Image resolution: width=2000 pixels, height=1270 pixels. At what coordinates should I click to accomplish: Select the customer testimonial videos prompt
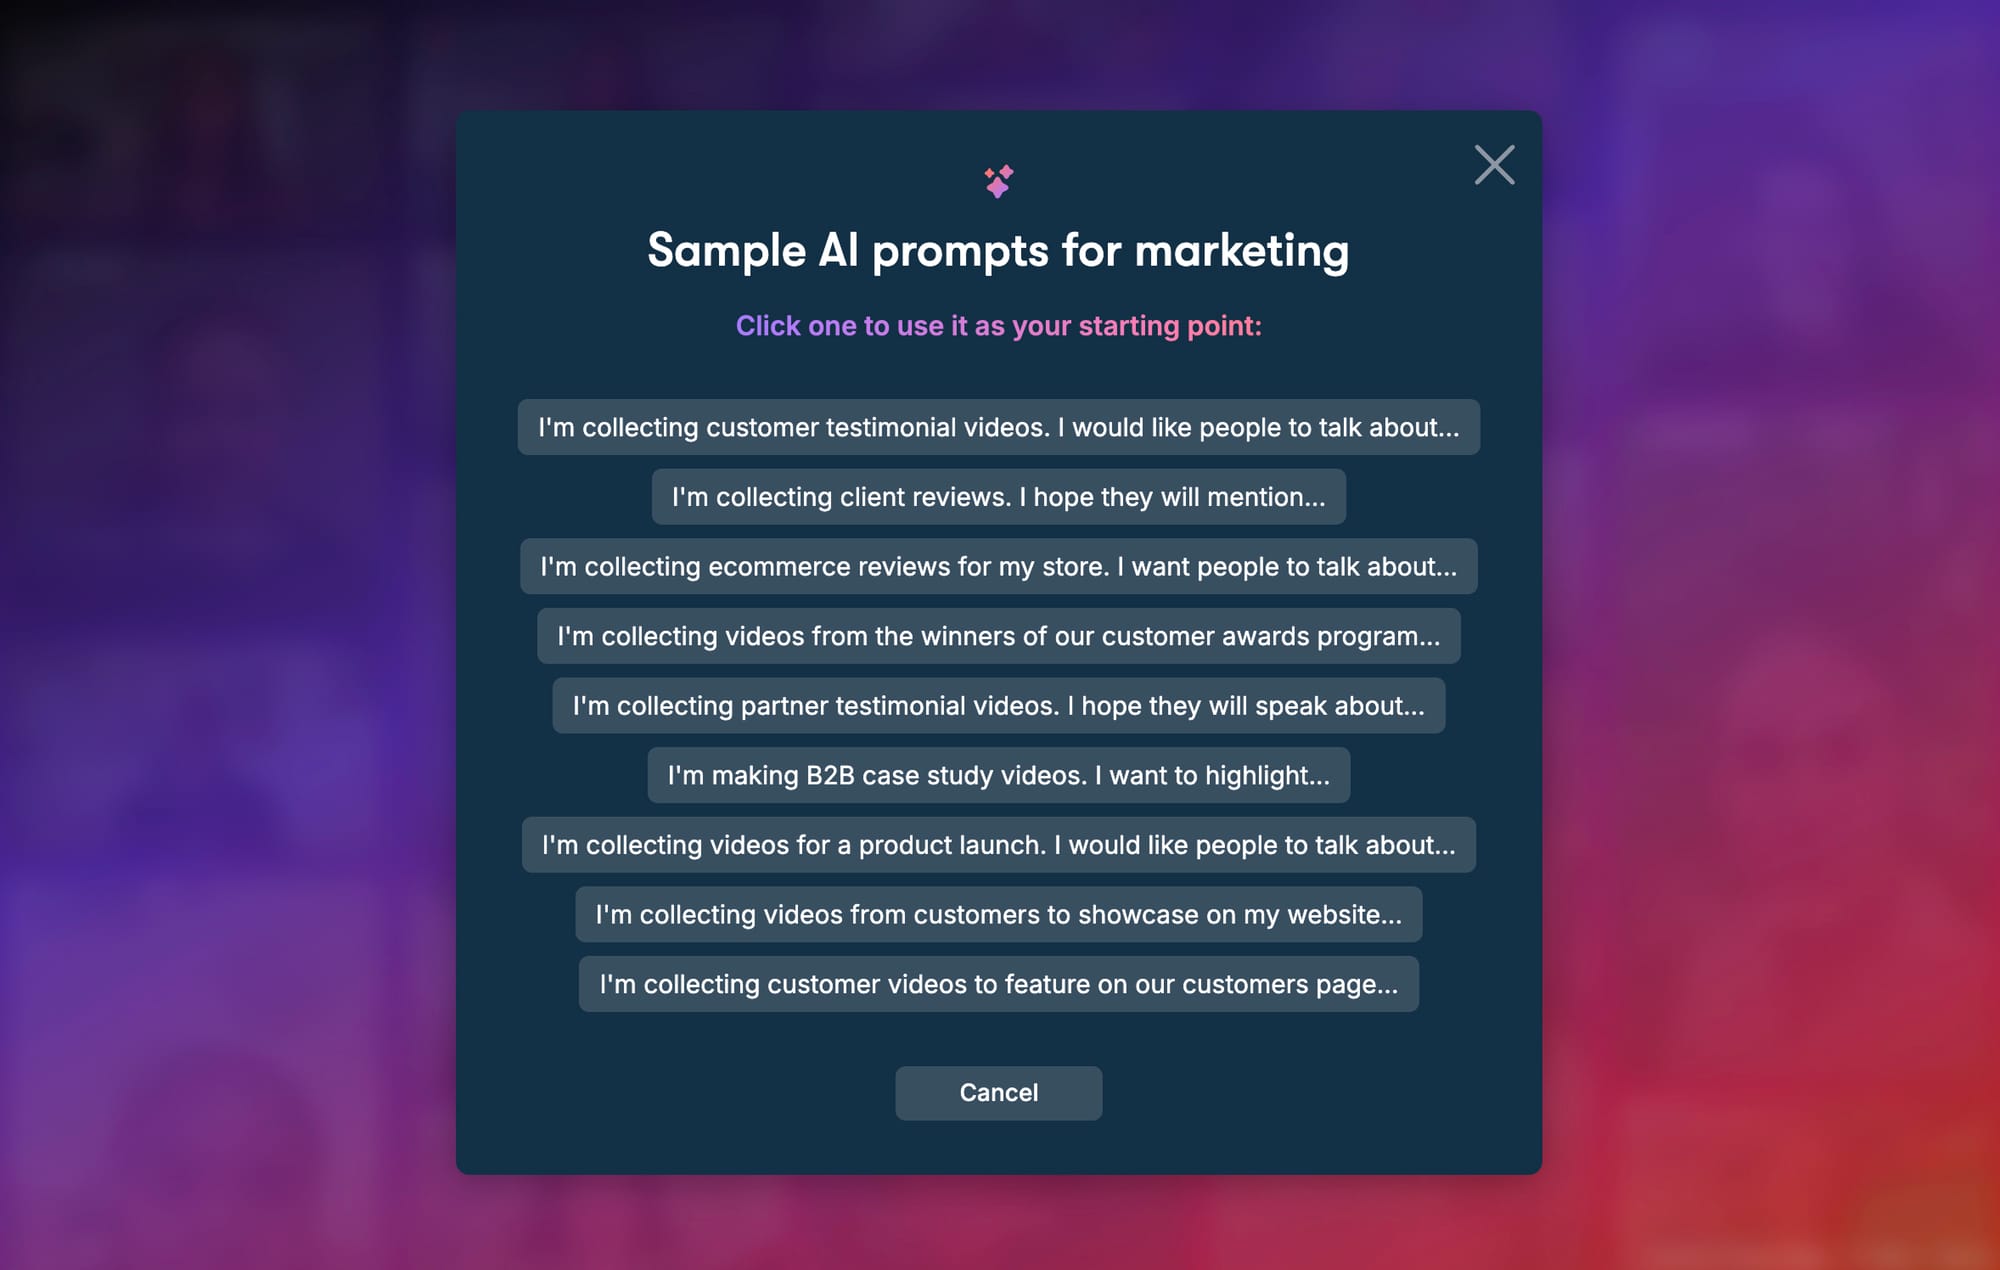998,427
